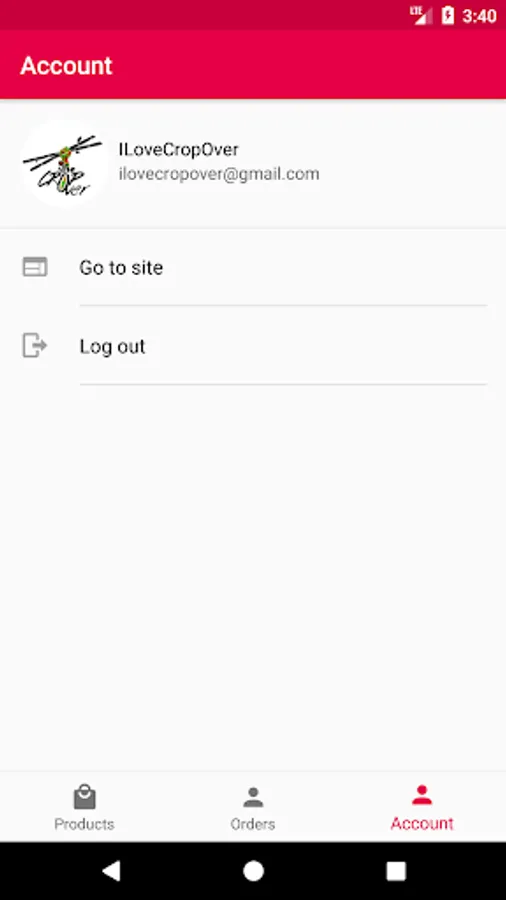
Task: Tap the Android back triangle button
Action: click(x=111, y=871)
